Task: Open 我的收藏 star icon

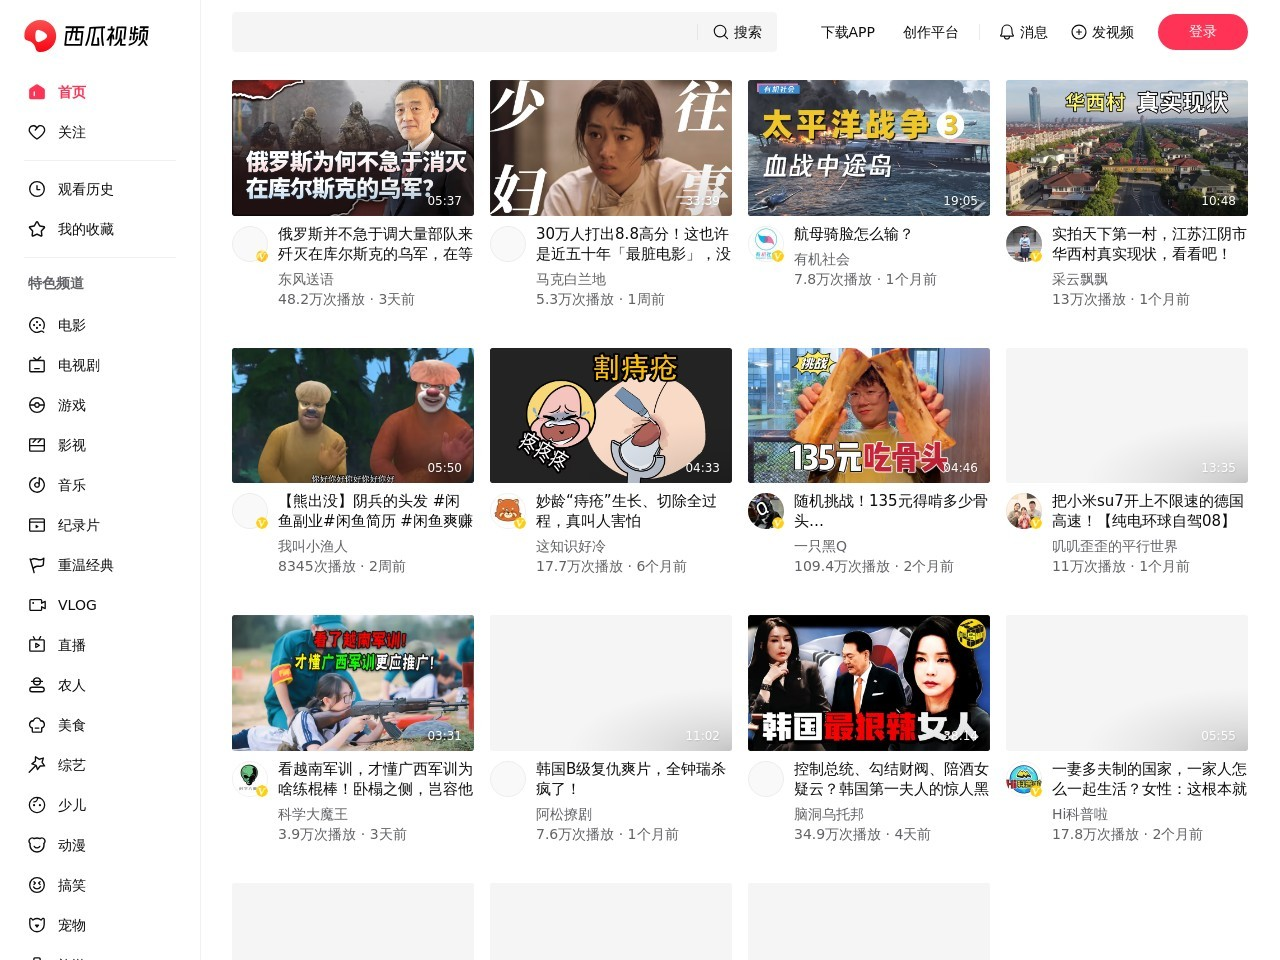Action: coord(37,229)
